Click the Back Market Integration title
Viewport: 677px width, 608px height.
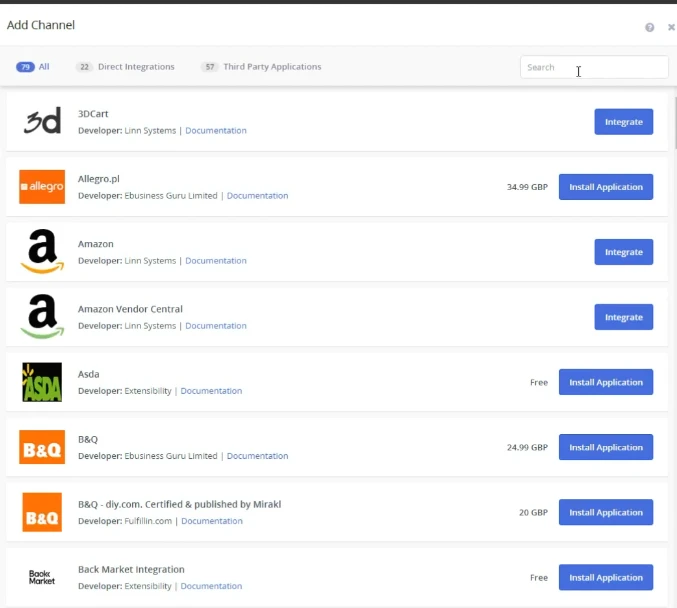[131, 569]
